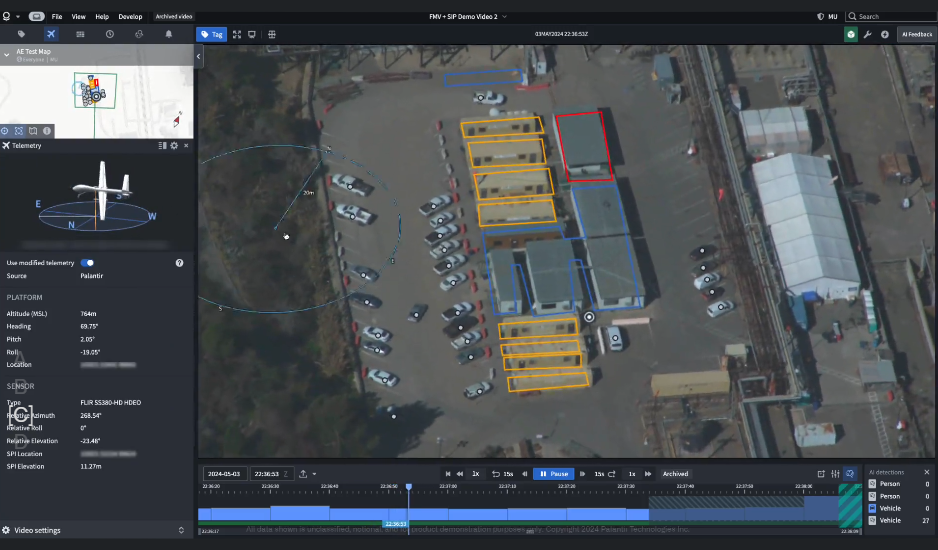Collapse the left sidebar with the arrow handle
938x550 pixels.
199,56
